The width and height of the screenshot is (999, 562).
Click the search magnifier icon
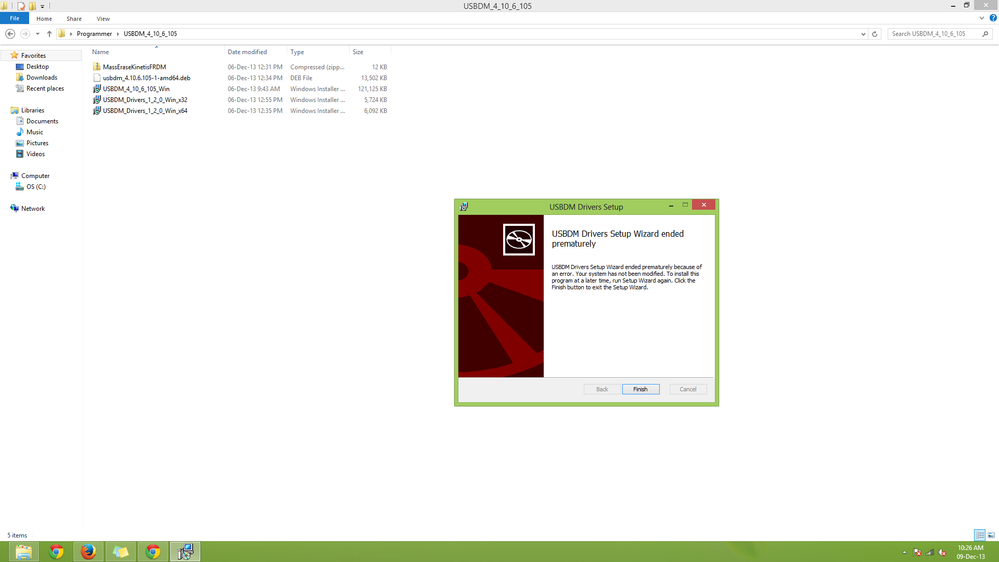986,34
